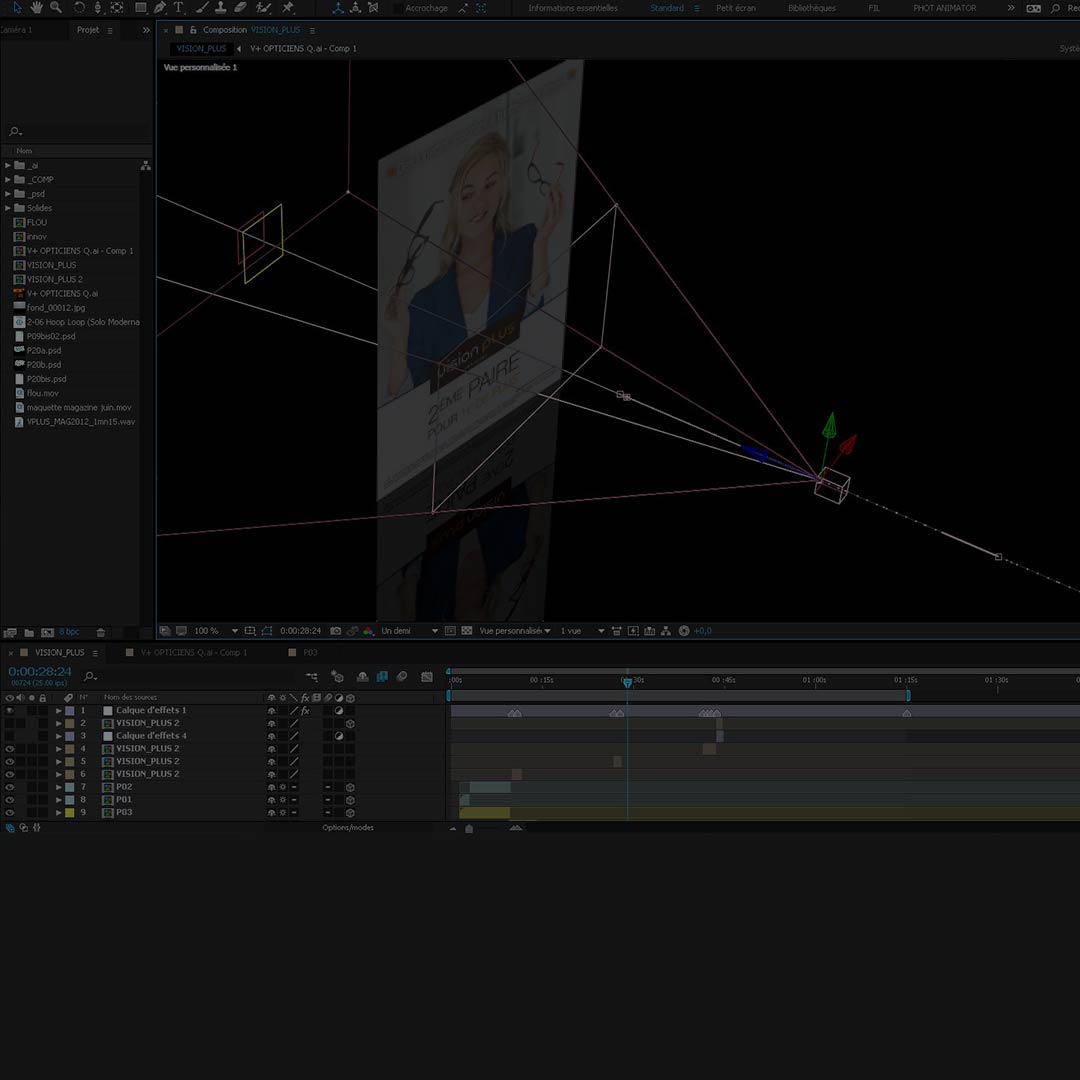1080x1080 pixels.
Task: Select the Rotation tool
Action: tap(79, 8)
